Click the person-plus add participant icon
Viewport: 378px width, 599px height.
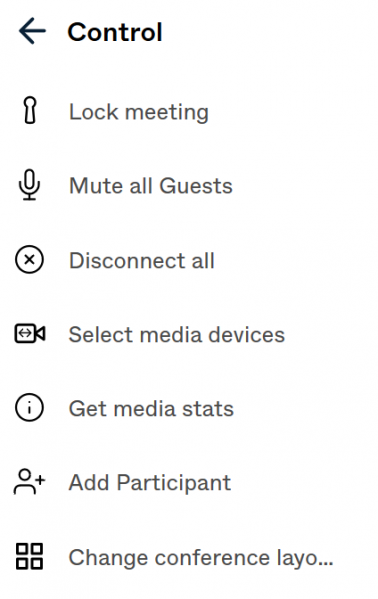(29, 482)
